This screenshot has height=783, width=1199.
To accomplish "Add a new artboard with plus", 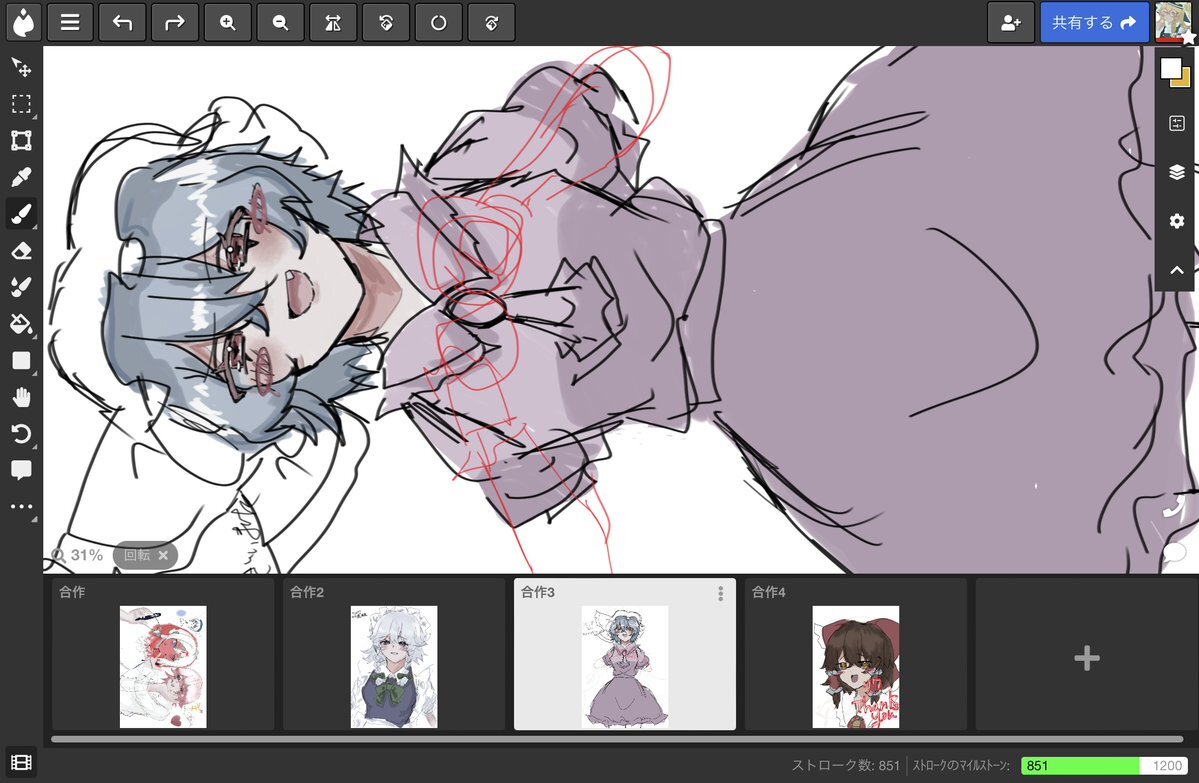I will (x=1087, y=658).
